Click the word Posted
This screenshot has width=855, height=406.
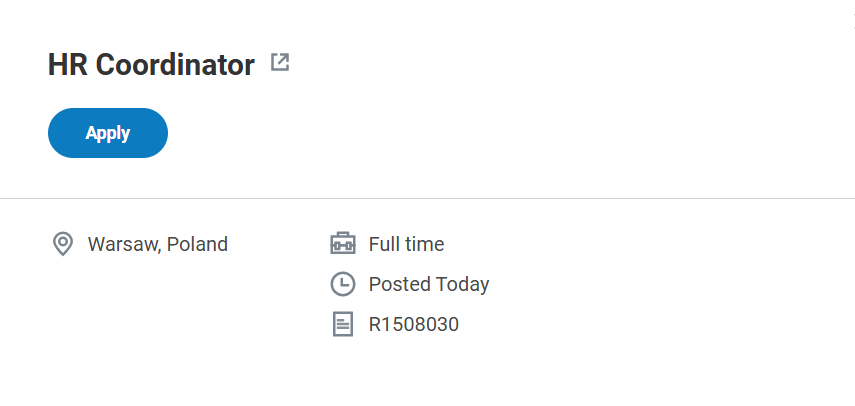tap(399, 284)
